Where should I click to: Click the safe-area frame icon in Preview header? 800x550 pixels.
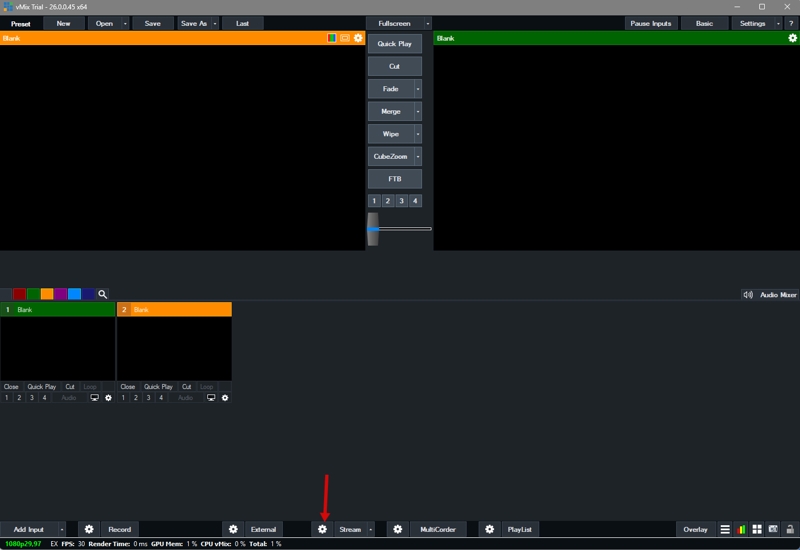(x=345, y=38)
